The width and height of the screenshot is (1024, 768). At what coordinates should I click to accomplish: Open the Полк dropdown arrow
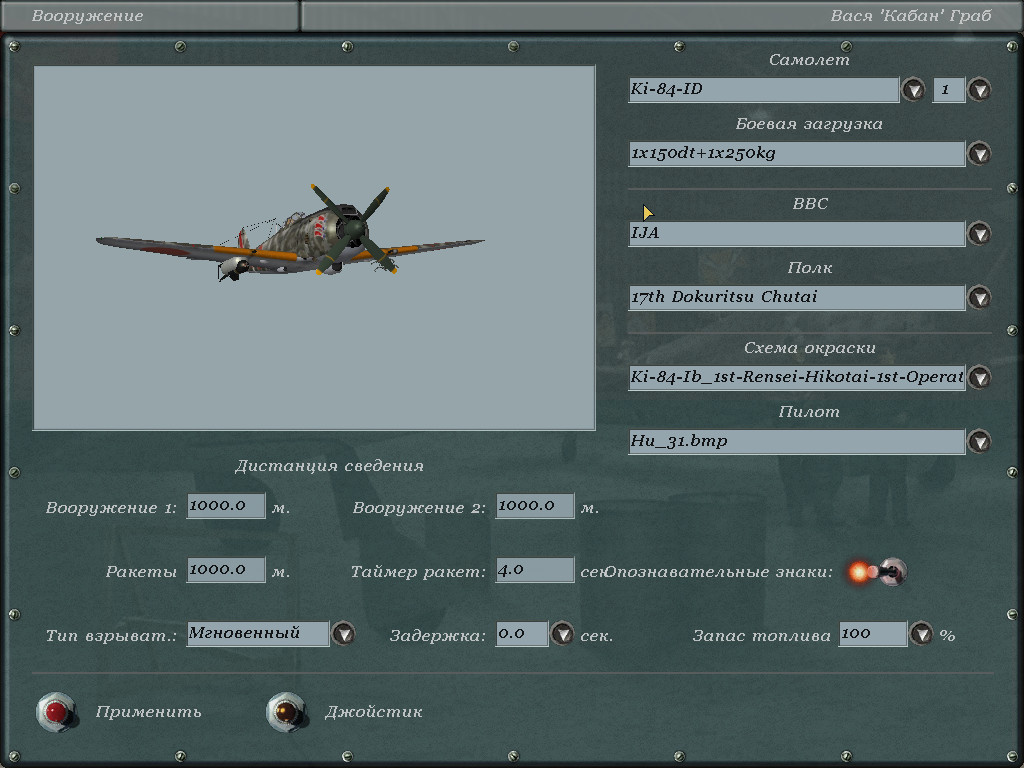[979, 298]
